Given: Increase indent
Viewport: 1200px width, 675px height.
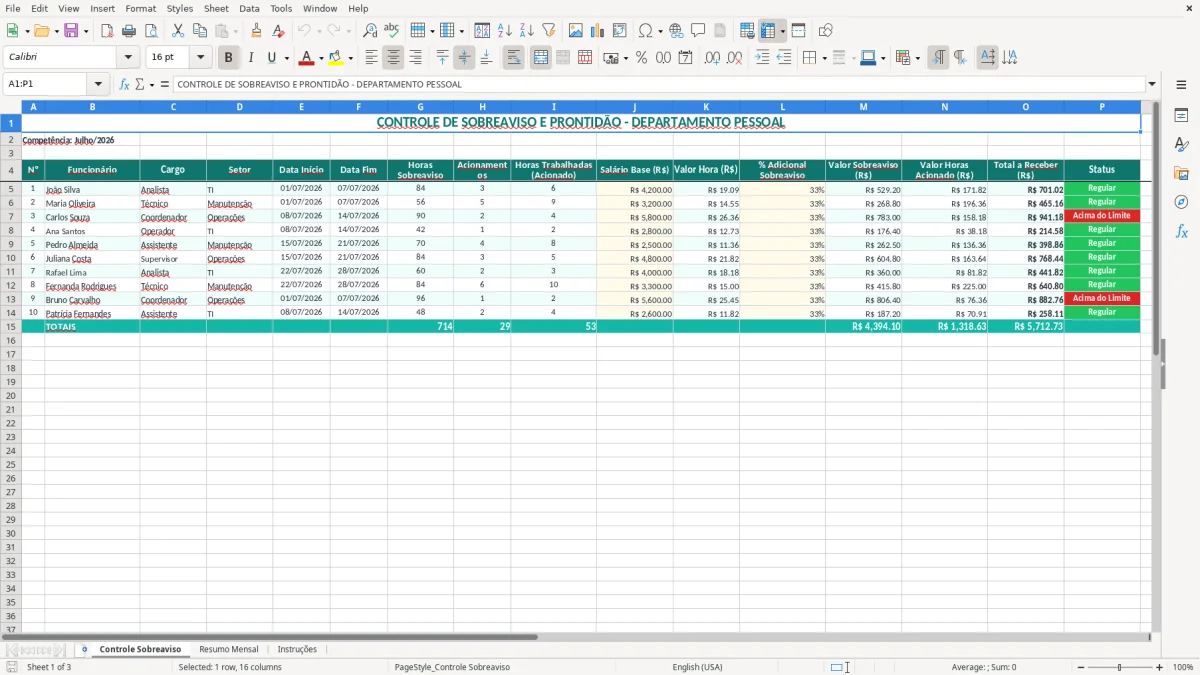Looking at the screenshot, I should pos(763,58).
